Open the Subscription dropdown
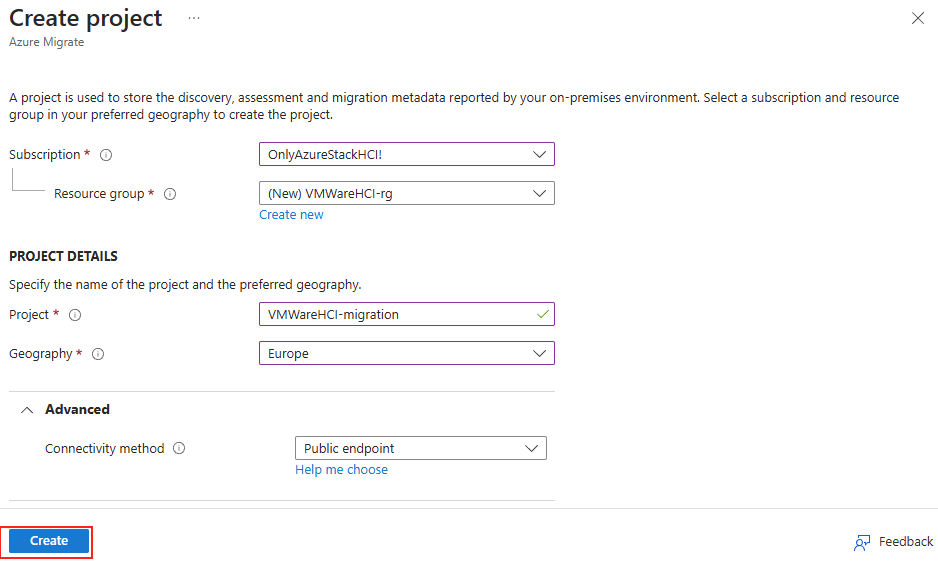The image size is (938, 563). point(407,154)
